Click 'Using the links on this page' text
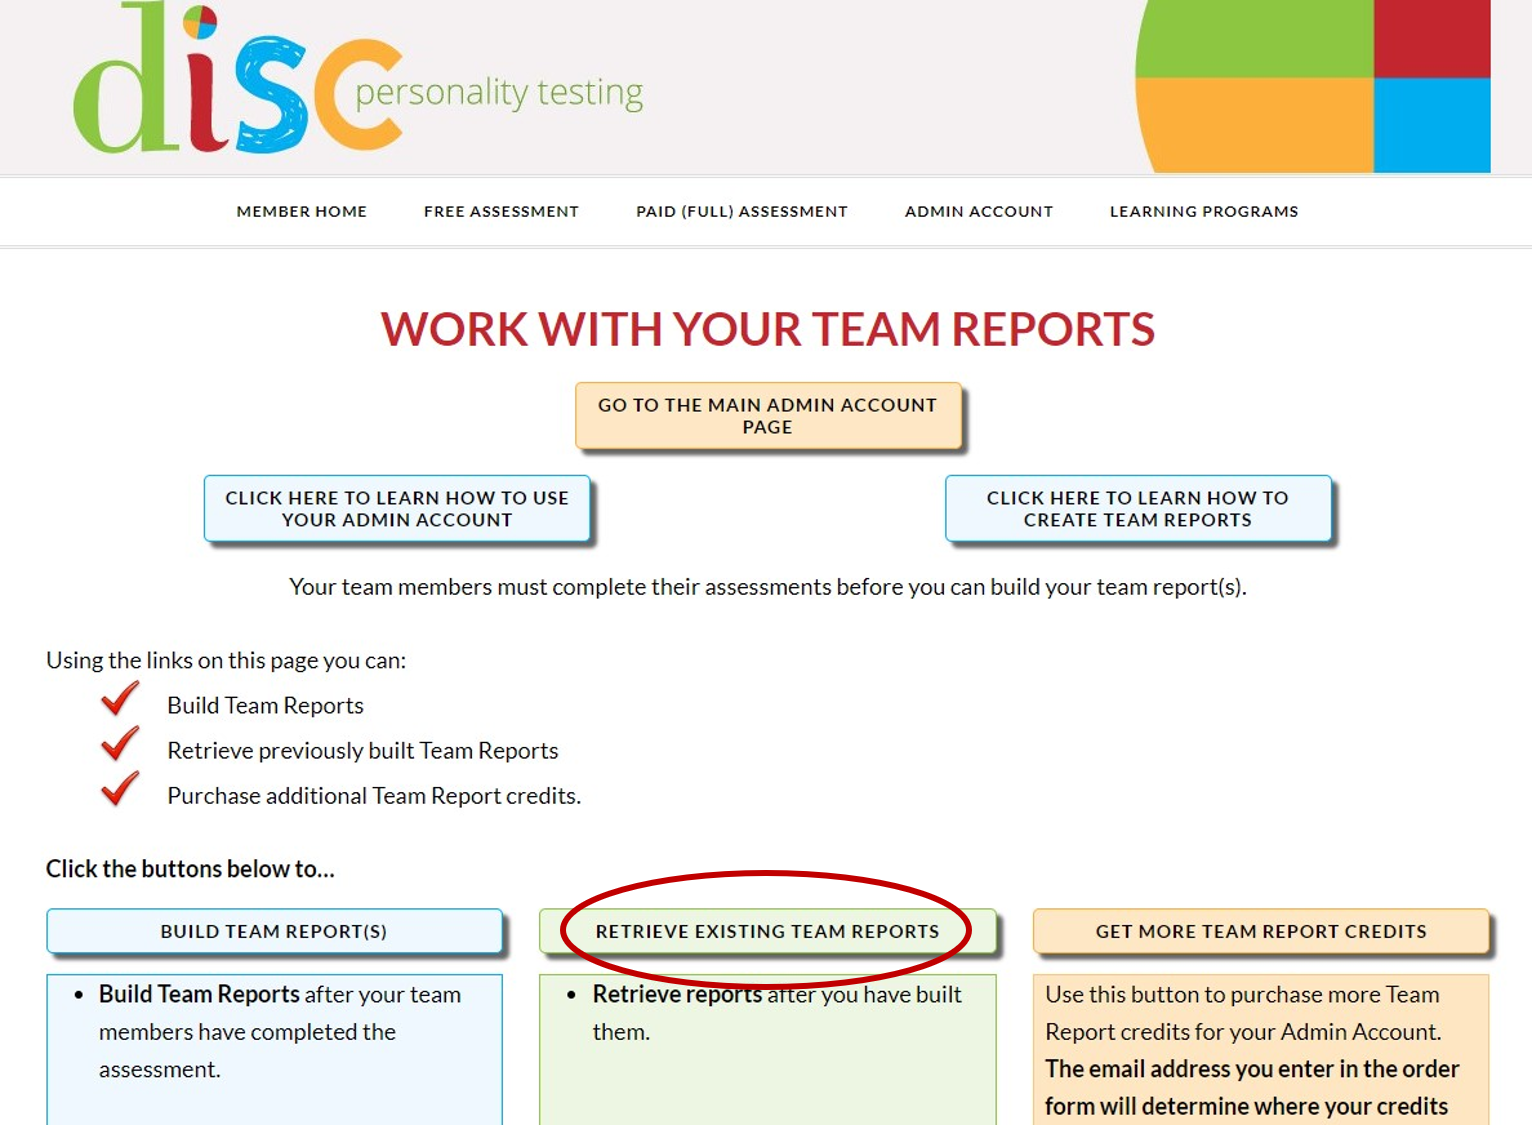1532x1125 pixels. (x=226, y=661)
